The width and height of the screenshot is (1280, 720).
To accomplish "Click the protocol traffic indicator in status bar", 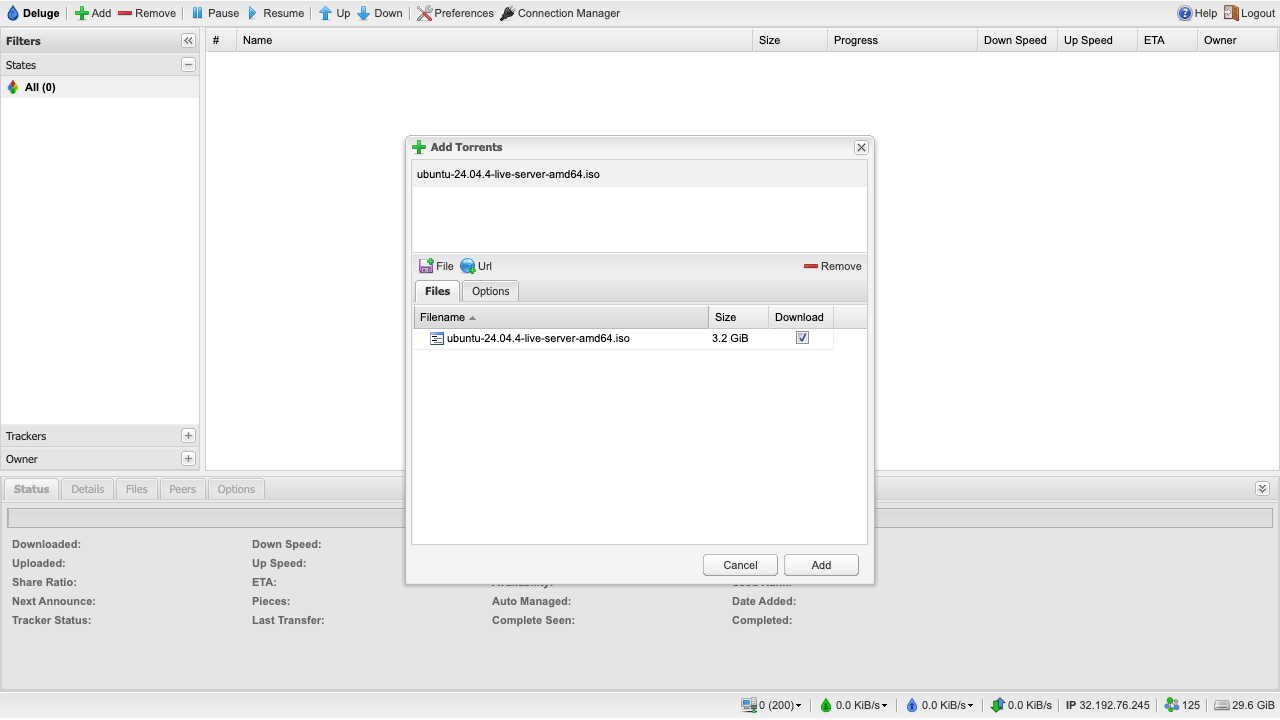I will (x=1020, y=705).
